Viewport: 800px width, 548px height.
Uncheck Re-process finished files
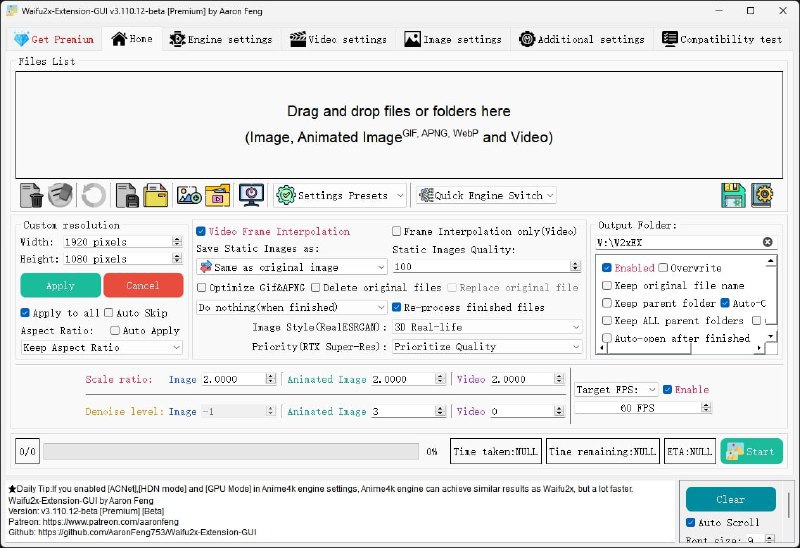click(397, 307)
